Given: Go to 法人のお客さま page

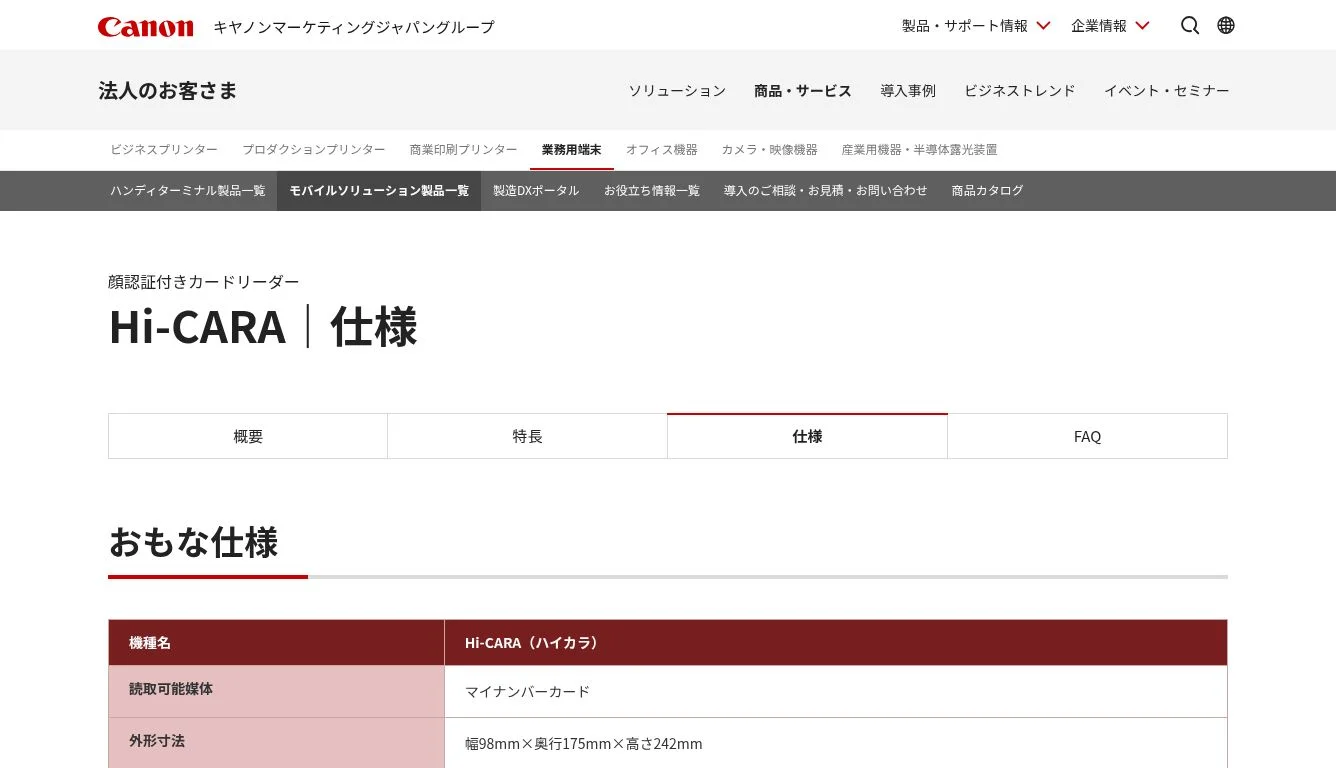Looking at the screenshot, I should [x=168, y=90].
